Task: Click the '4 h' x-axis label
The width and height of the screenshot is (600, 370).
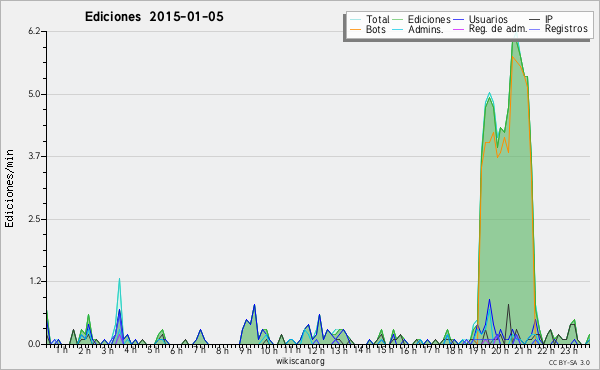Action: [x=130, y=350]
